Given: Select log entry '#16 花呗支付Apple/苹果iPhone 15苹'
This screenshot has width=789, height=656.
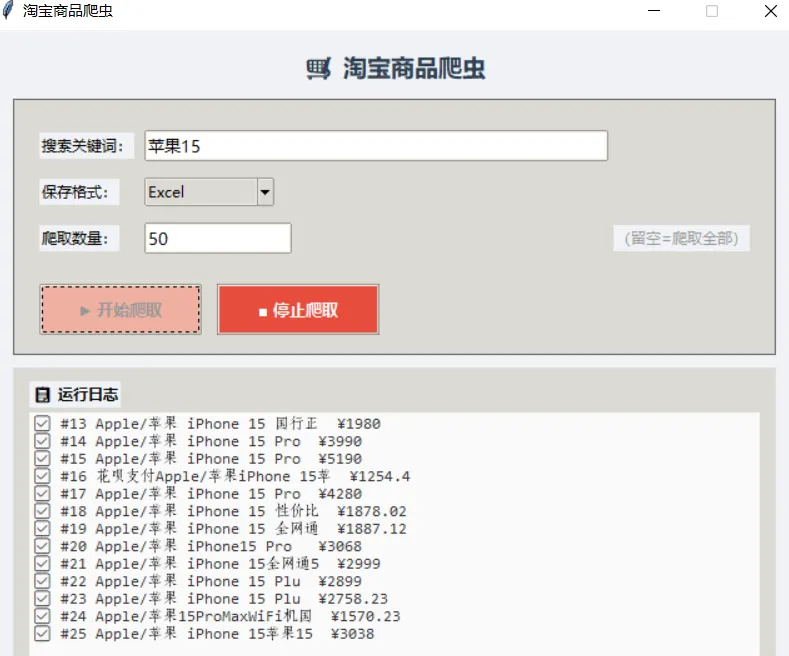Looking at the screenshot, I should [x=195, y=476].
